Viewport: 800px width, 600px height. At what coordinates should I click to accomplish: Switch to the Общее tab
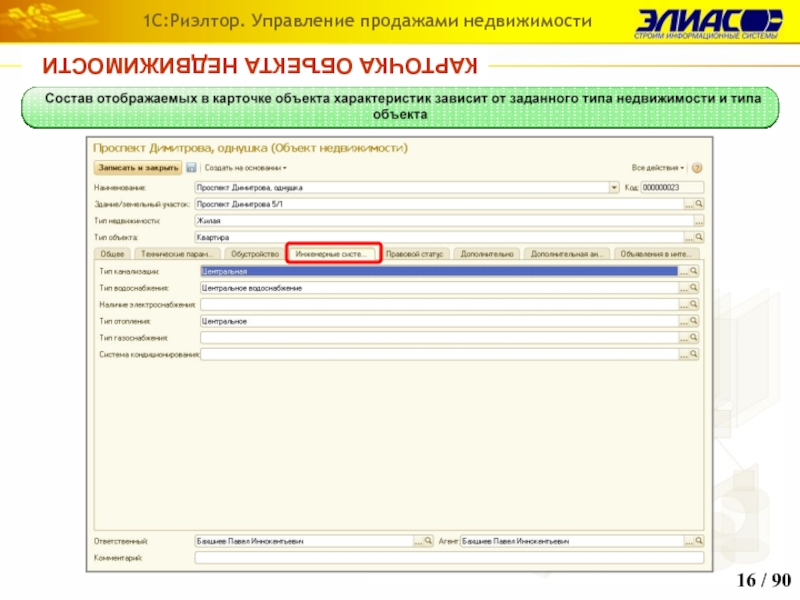(x=112, y=254)
